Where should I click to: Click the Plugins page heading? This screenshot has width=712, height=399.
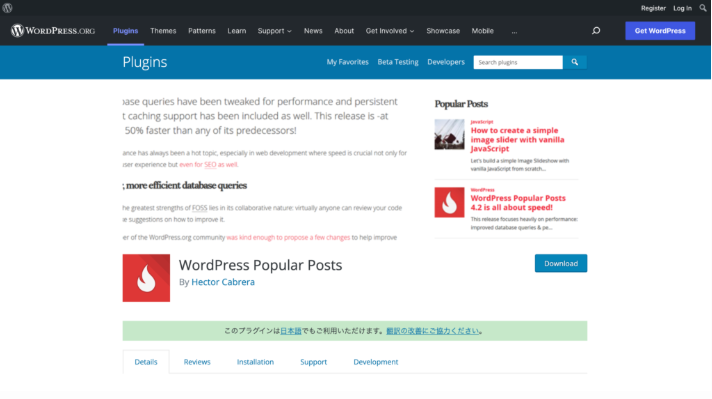145,62
